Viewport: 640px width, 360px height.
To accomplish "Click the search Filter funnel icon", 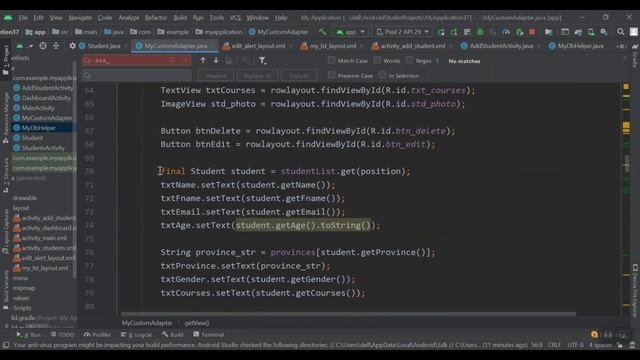I will point(262,60).
